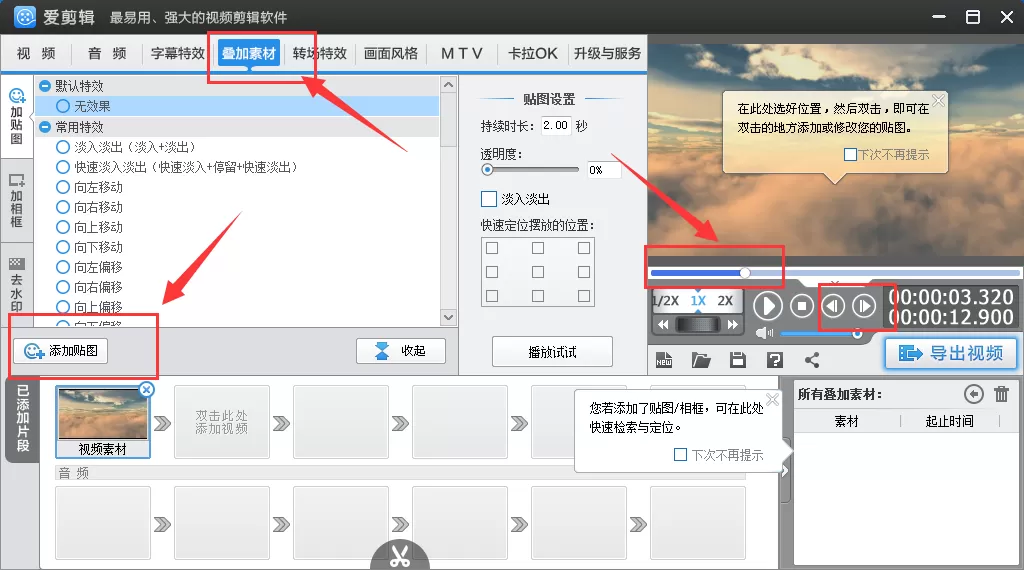Click the video preview progress bar handle
This screenshot has width=1024, height=570.
pos(745,272)
